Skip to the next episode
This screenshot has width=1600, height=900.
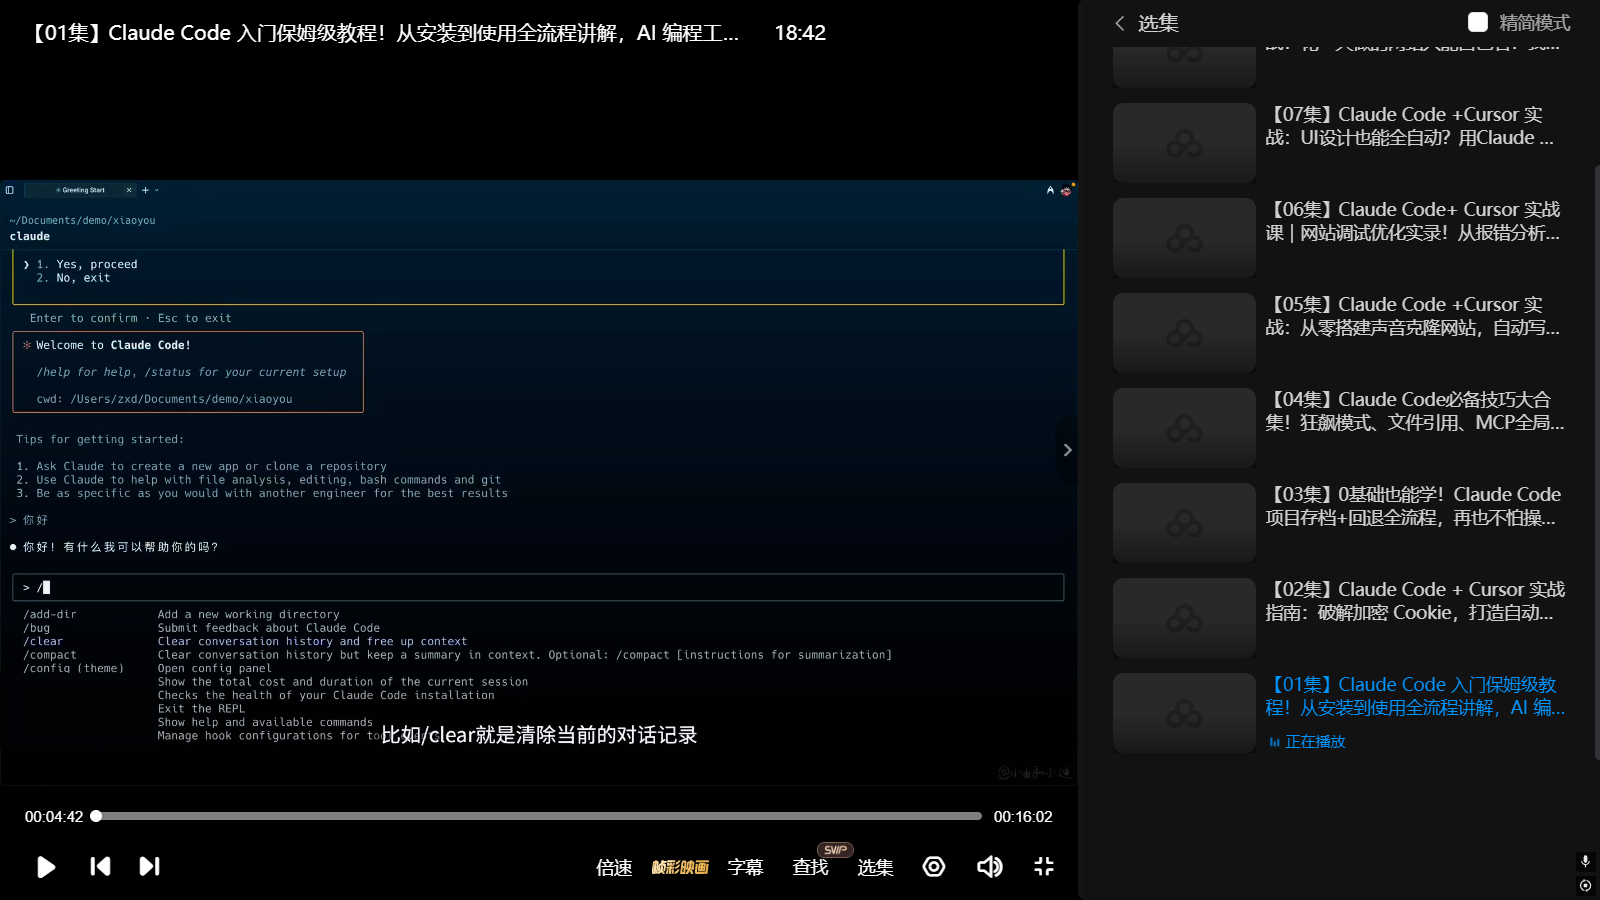149,866
